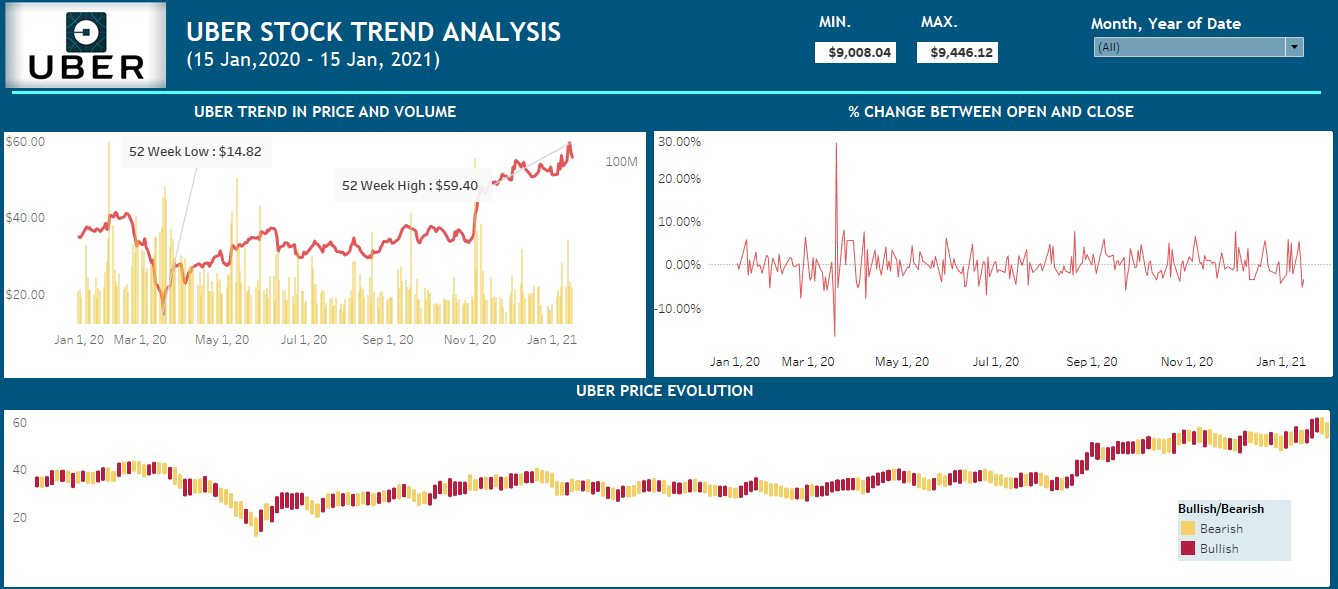Click the MAX. value field showing $9,446.12
The image size is (1338, 589).
tap(957, 52)
